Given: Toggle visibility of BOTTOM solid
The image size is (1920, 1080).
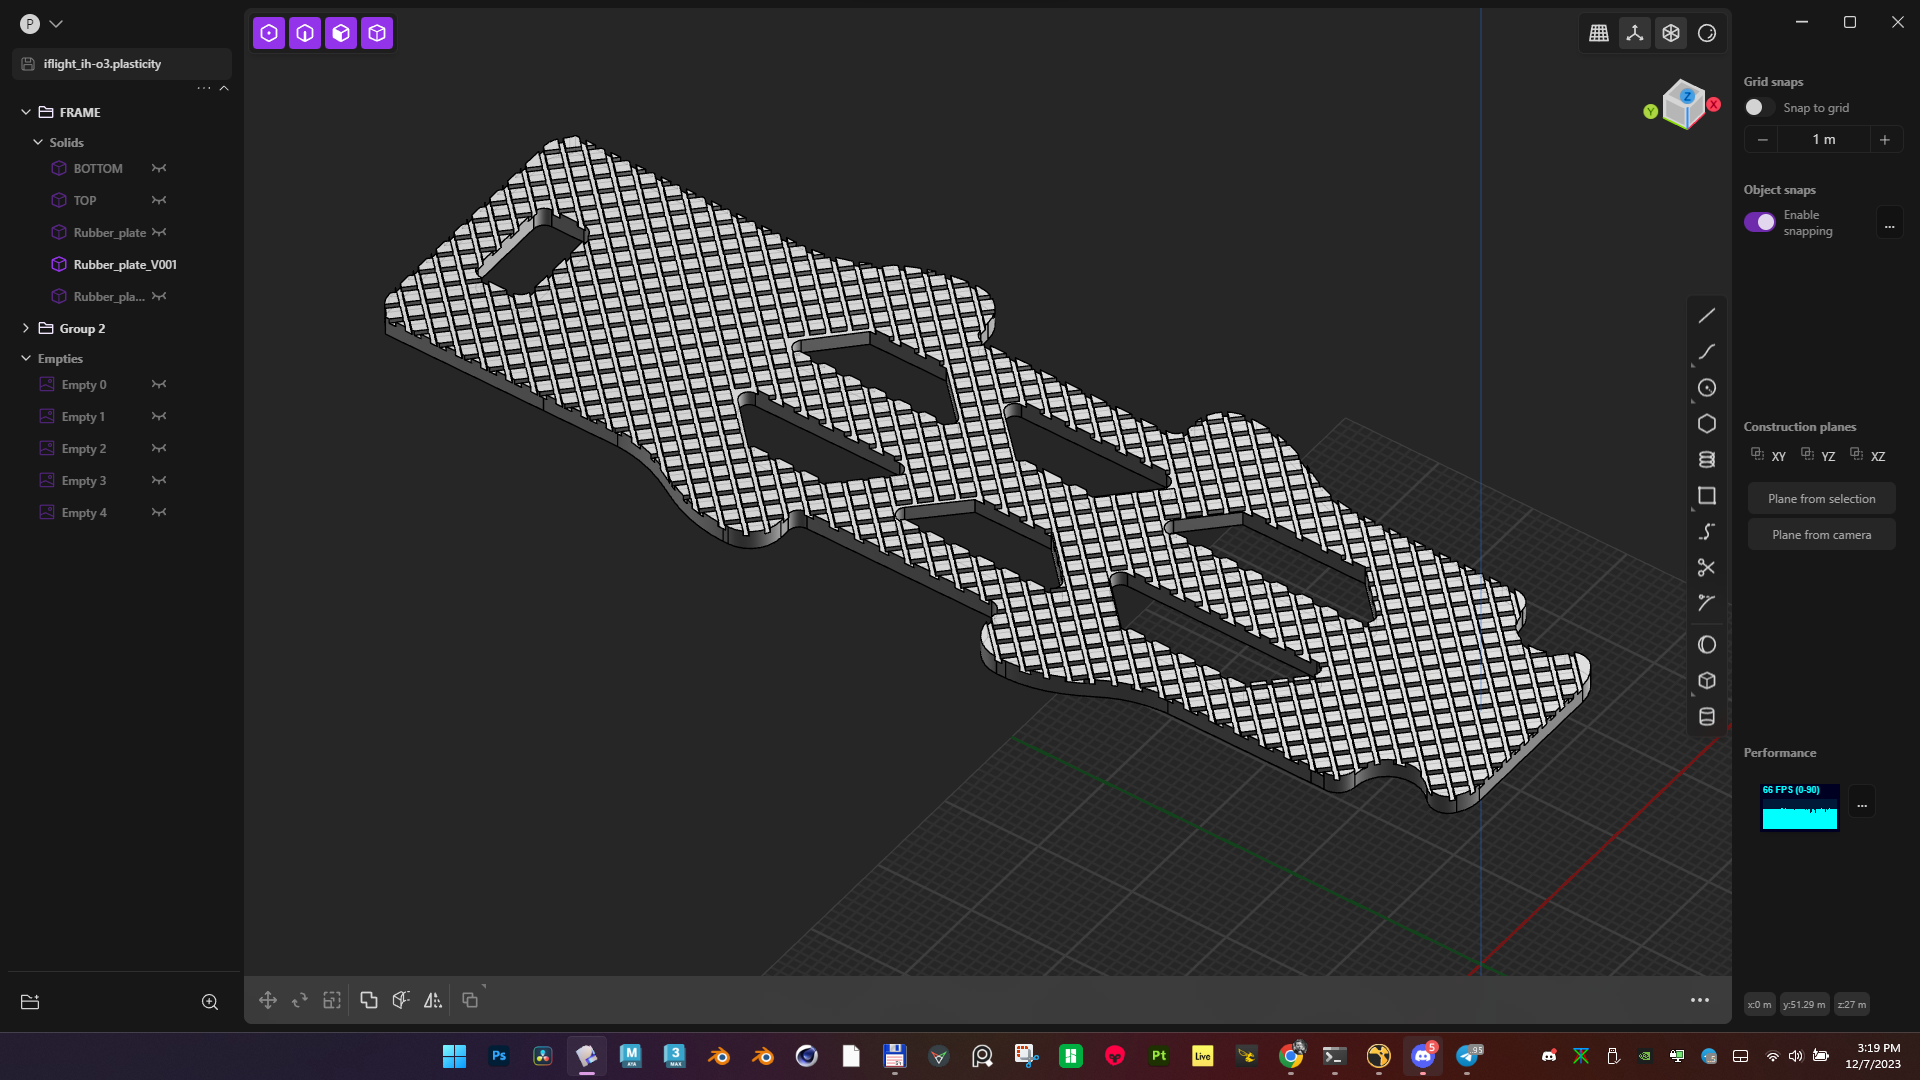Looking at the screenshot, I should click(159, 169).
